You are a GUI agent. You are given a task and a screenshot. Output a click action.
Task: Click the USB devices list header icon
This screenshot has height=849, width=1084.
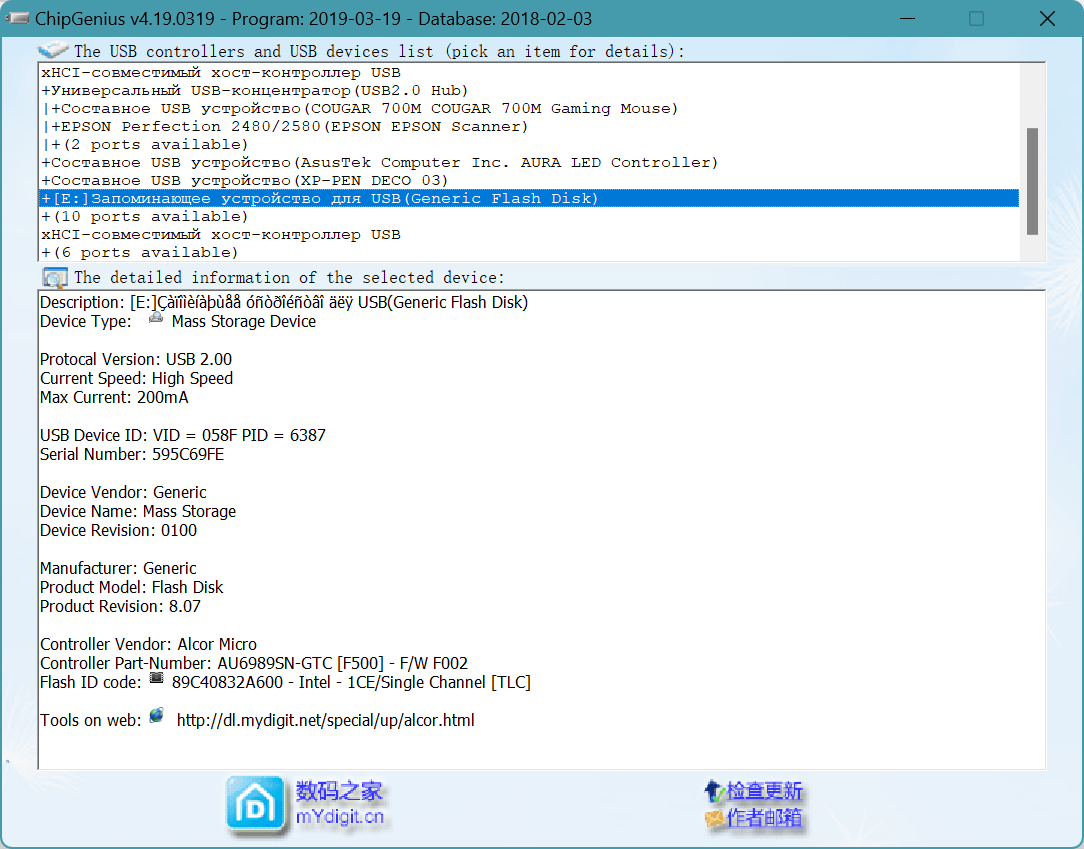click(53, 50)
